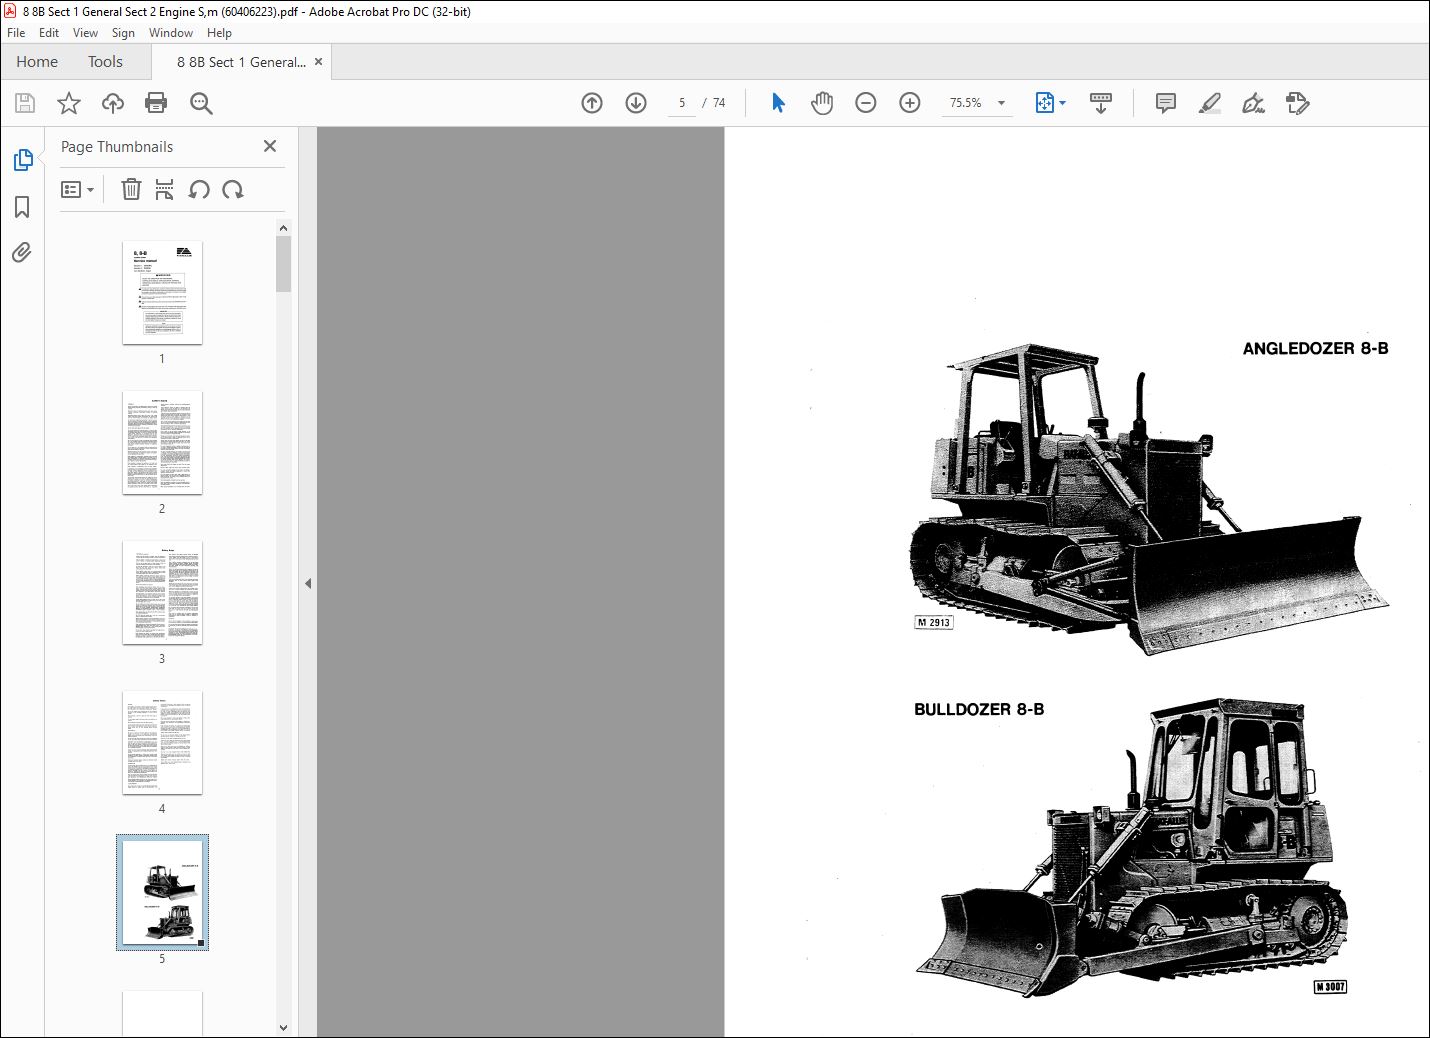Open the Stamp/redact tool icon

point(1298,103)
